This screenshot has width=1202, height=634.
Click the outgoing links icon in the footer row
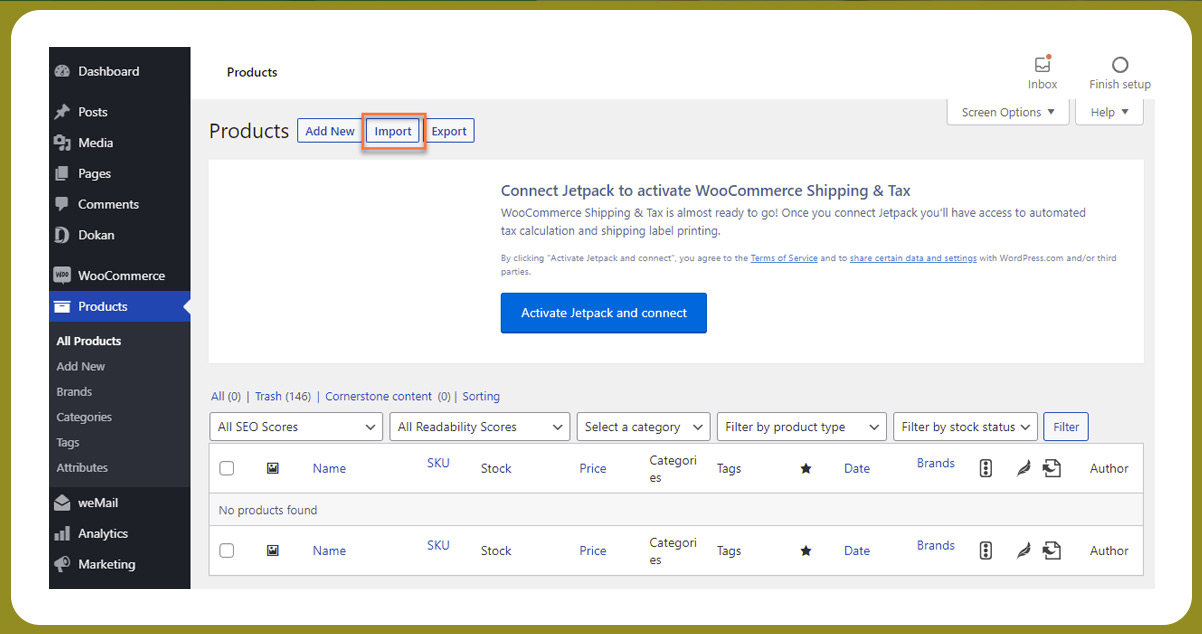coord(1052,549)
